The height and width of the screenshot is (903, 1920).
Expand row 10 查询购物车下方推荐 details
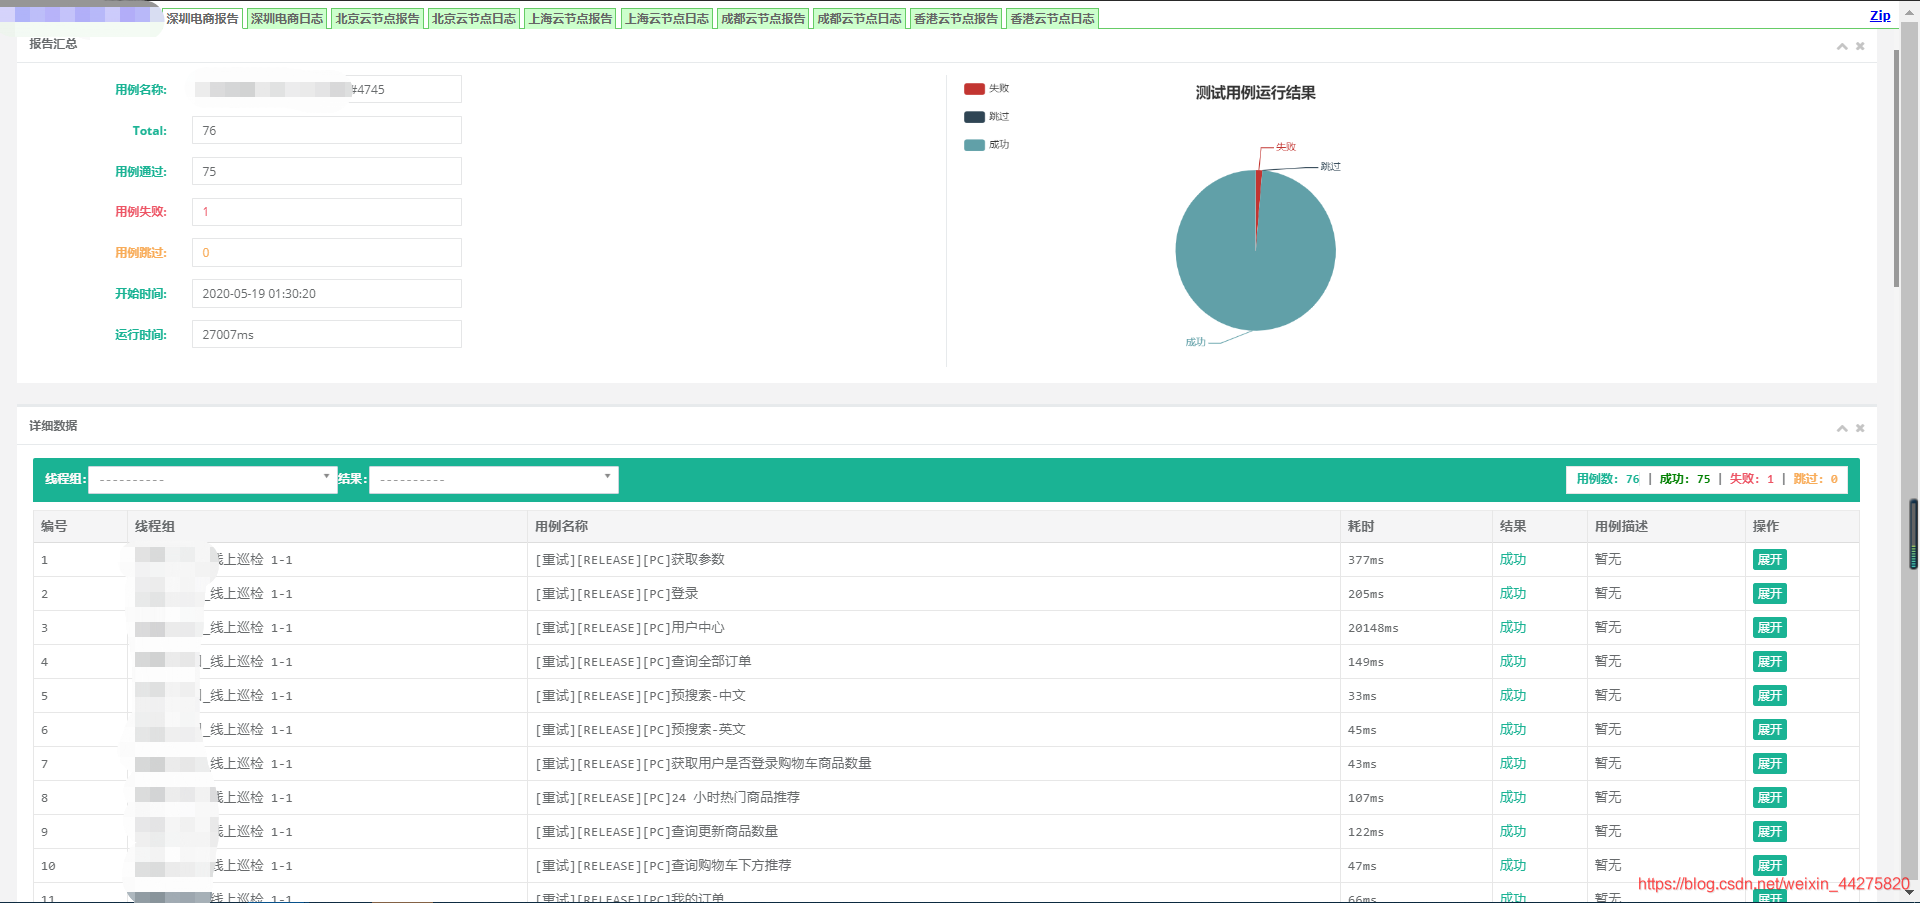(1769, 866)
